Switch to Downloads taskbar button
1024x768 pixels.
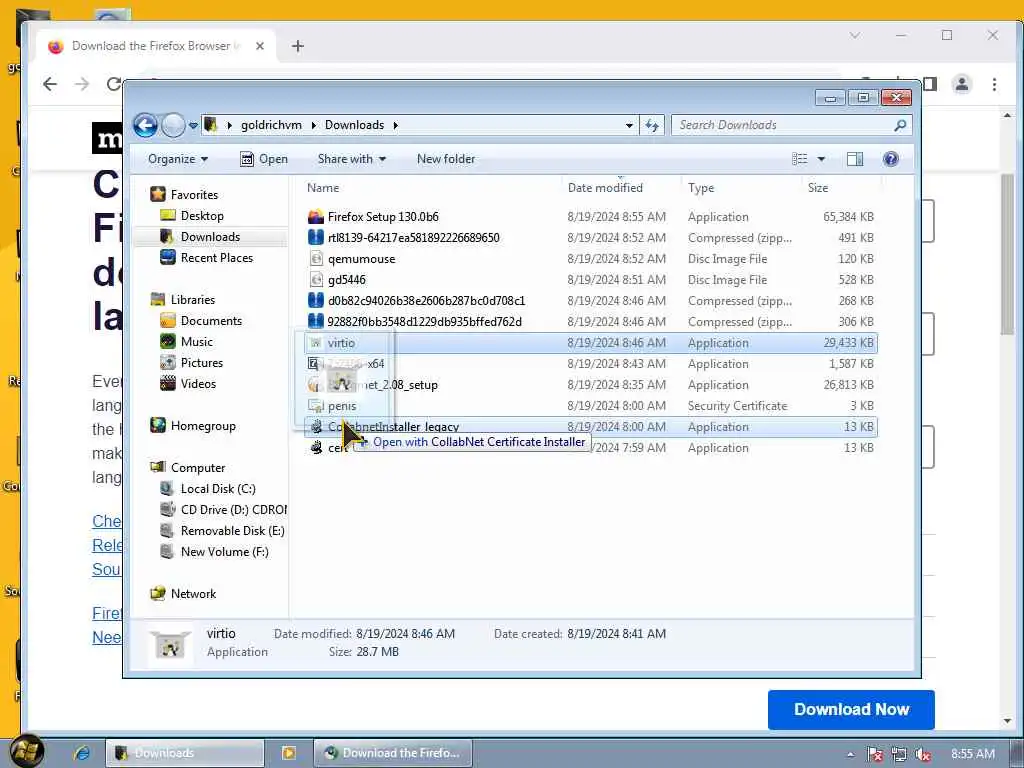point(185,753)
